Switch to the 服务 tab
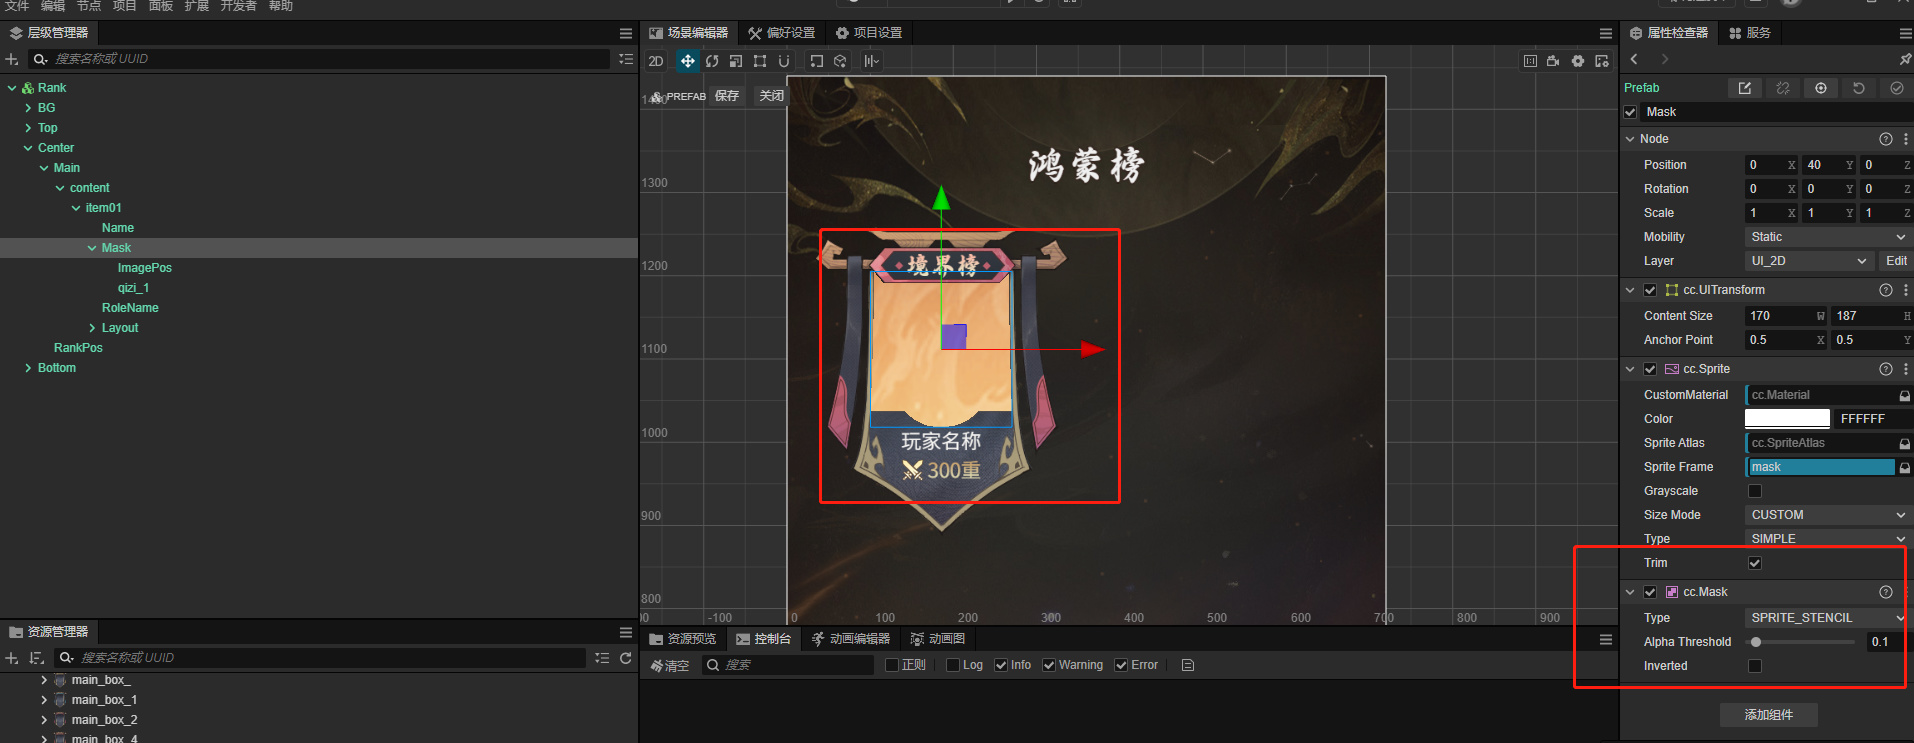 [1750, 33]
